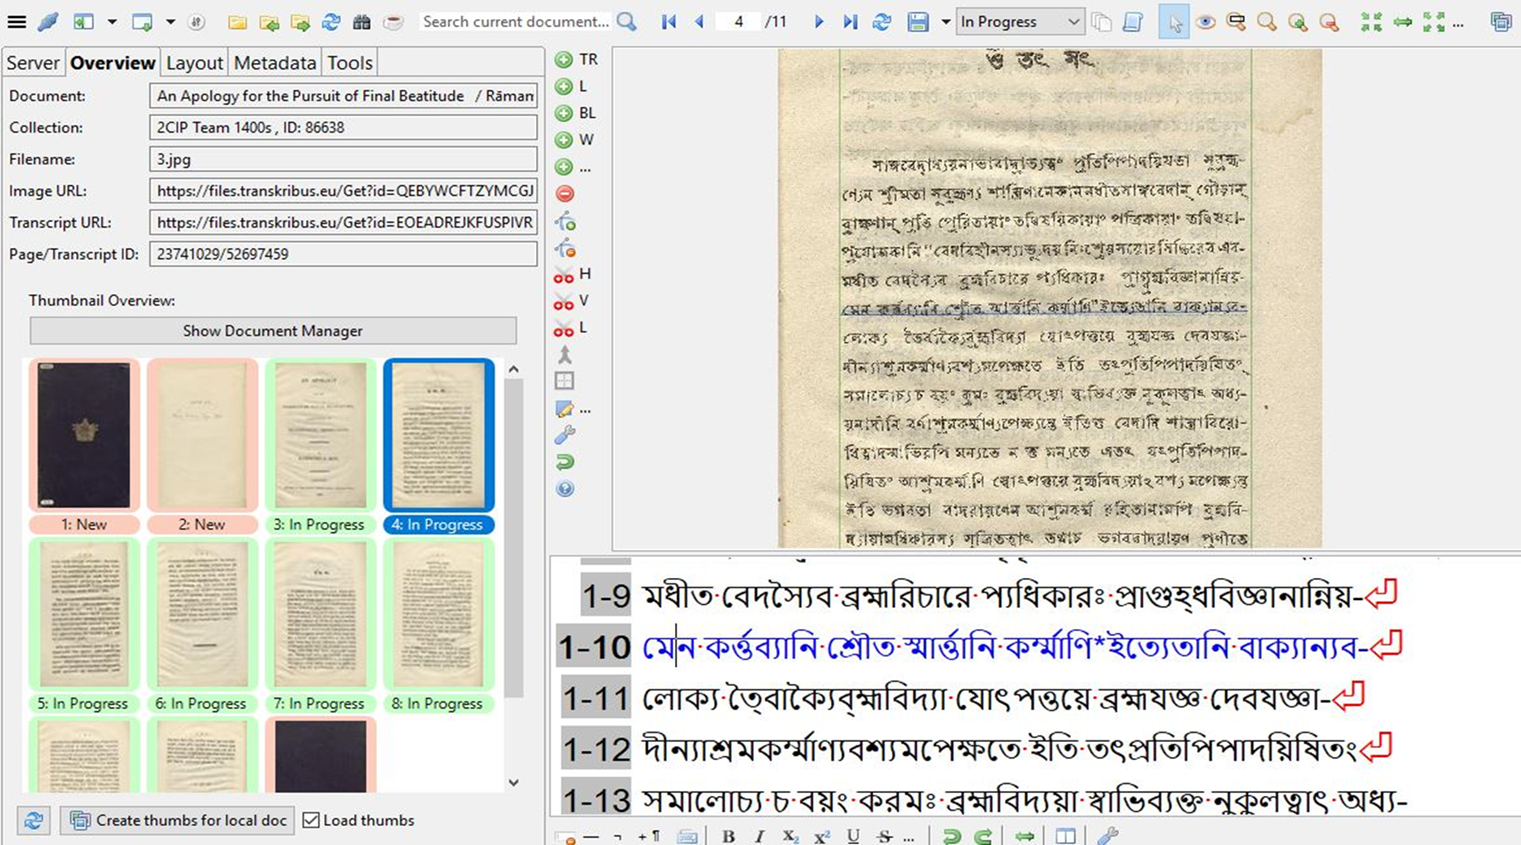Select the arrow pointer selection tool
The height and width of the screenshot is (845, 1521).
[x=1174, y=21]
